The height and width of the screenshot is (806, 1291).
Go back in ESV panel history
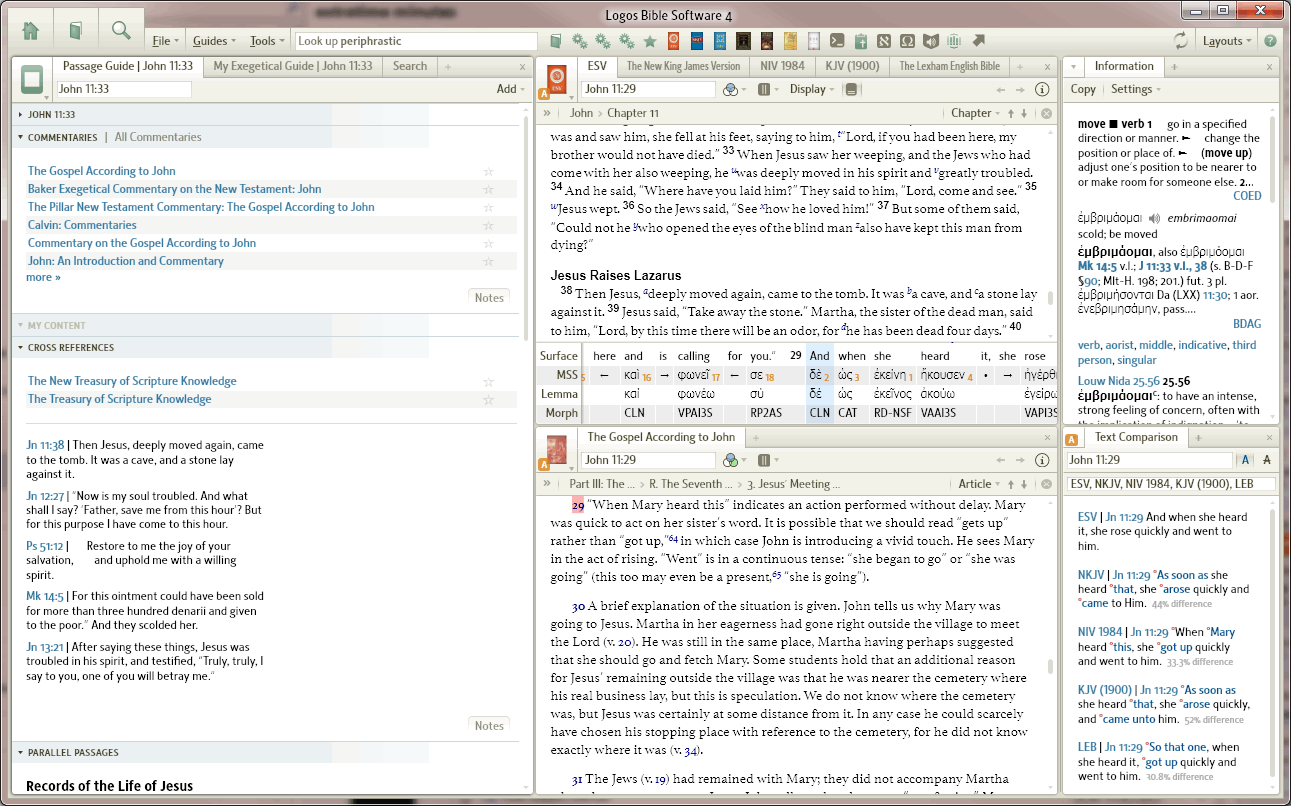[x=998, y=89]
